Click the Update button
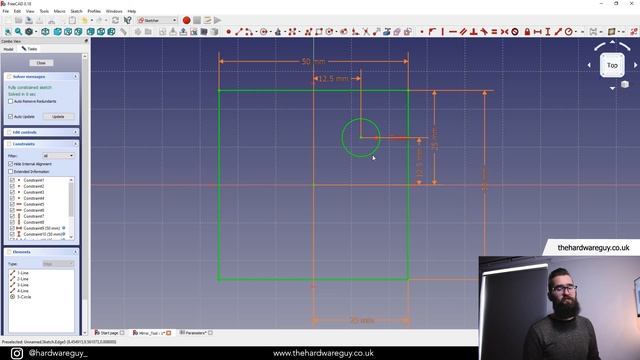 pyautogui.click(x=58, y=116)
